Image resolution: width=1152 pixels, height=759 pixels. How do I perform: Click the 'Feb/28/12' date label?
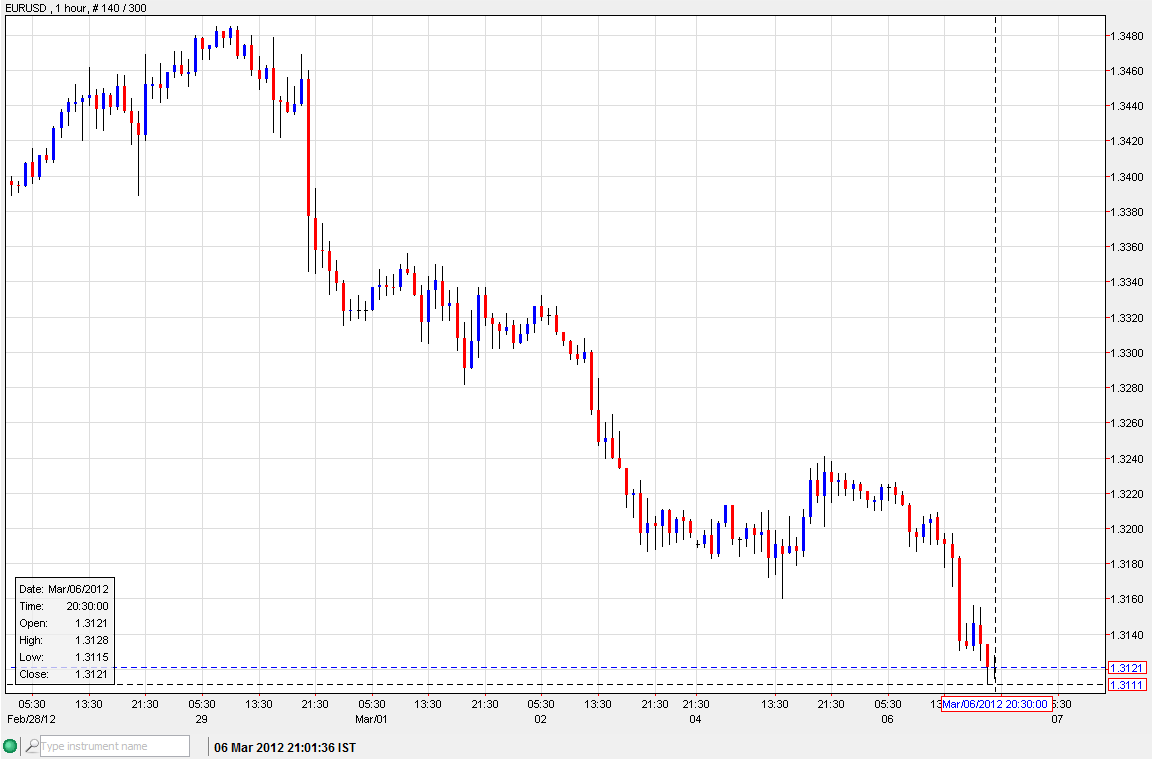[32, 719]
